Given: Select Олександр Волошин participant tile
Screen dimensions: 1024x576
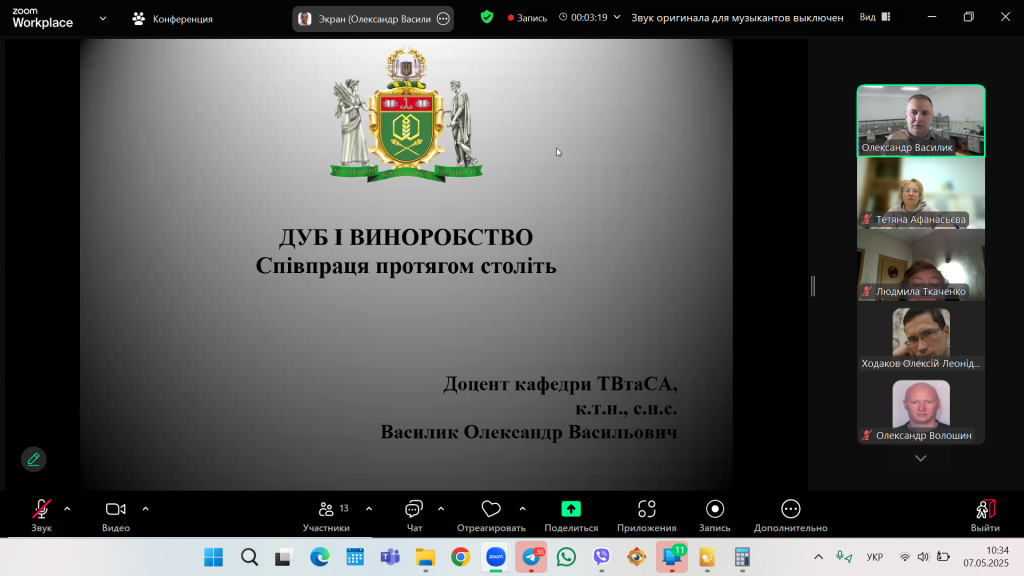Looking at the screenshot, I should [x=921, y=409].
